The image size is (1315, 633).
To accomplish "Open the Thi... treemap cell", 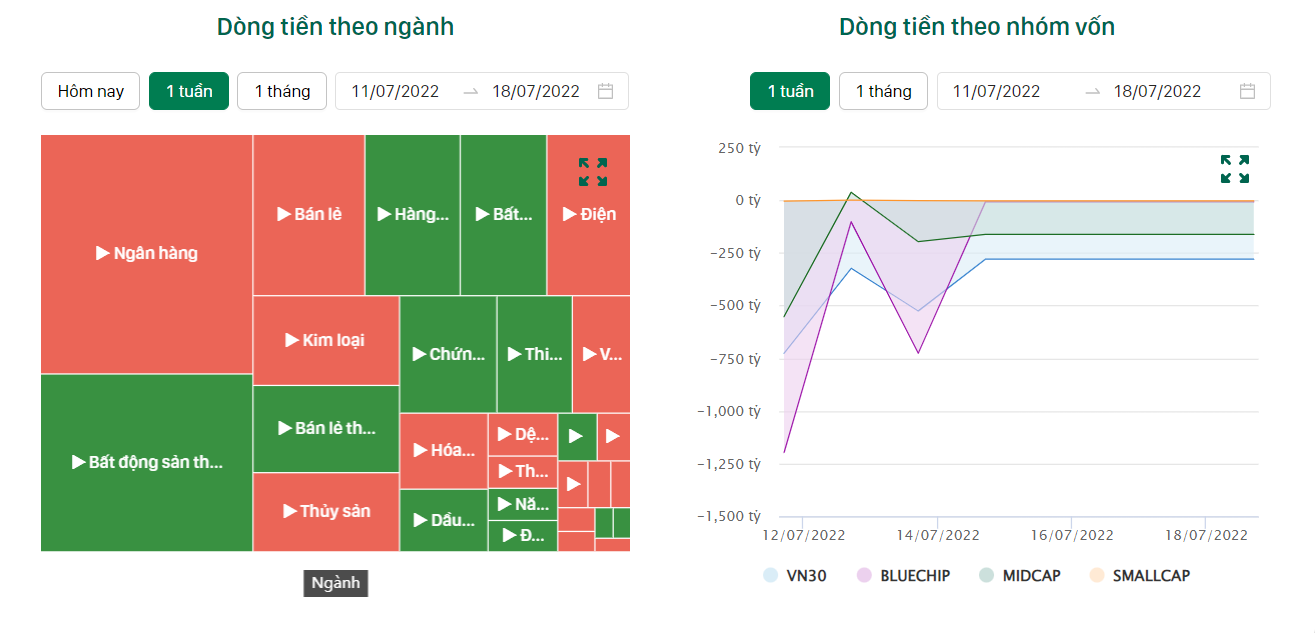I will (535, 354).
